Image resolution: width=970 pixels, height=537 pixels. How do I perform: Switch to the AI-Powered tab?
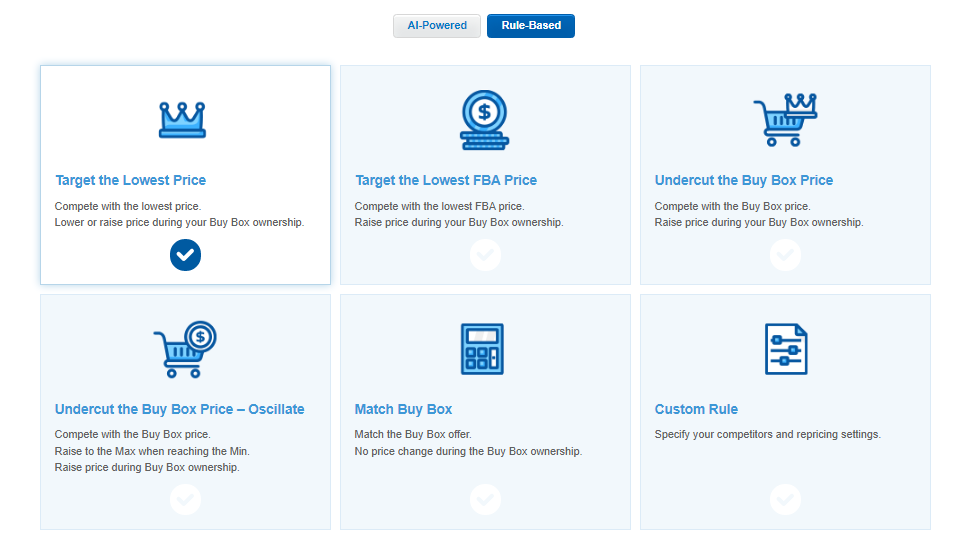437,26
